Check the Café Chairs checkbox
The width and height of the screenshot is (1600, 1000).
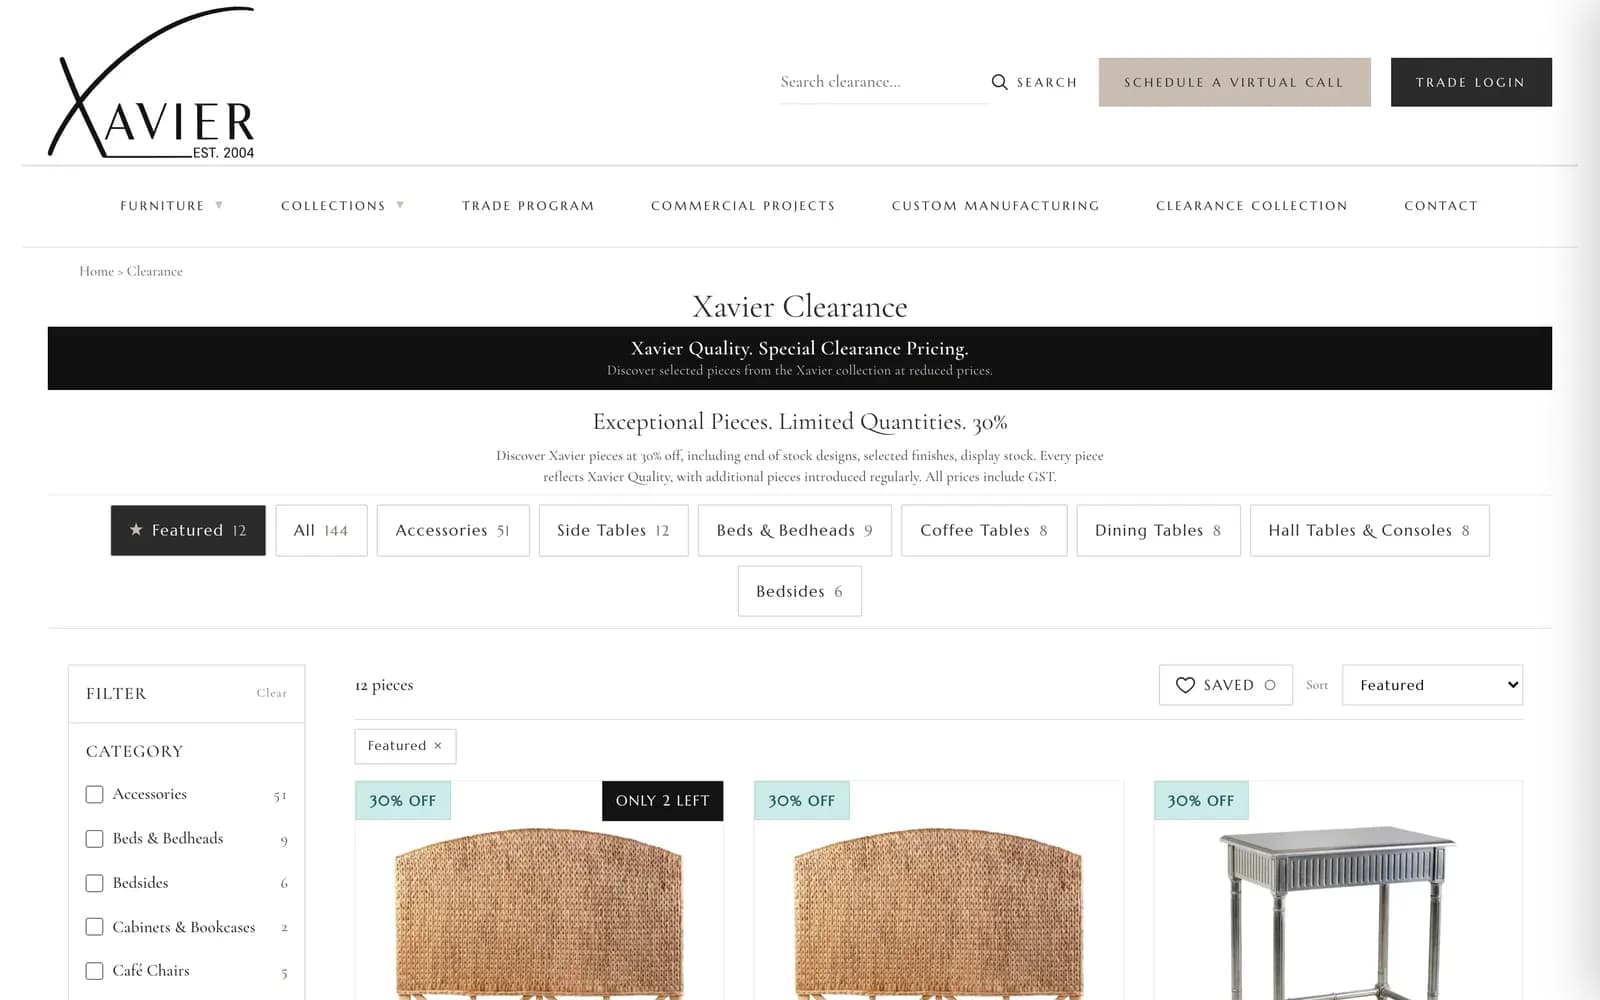pyautogui.click(x=94, y=971)
